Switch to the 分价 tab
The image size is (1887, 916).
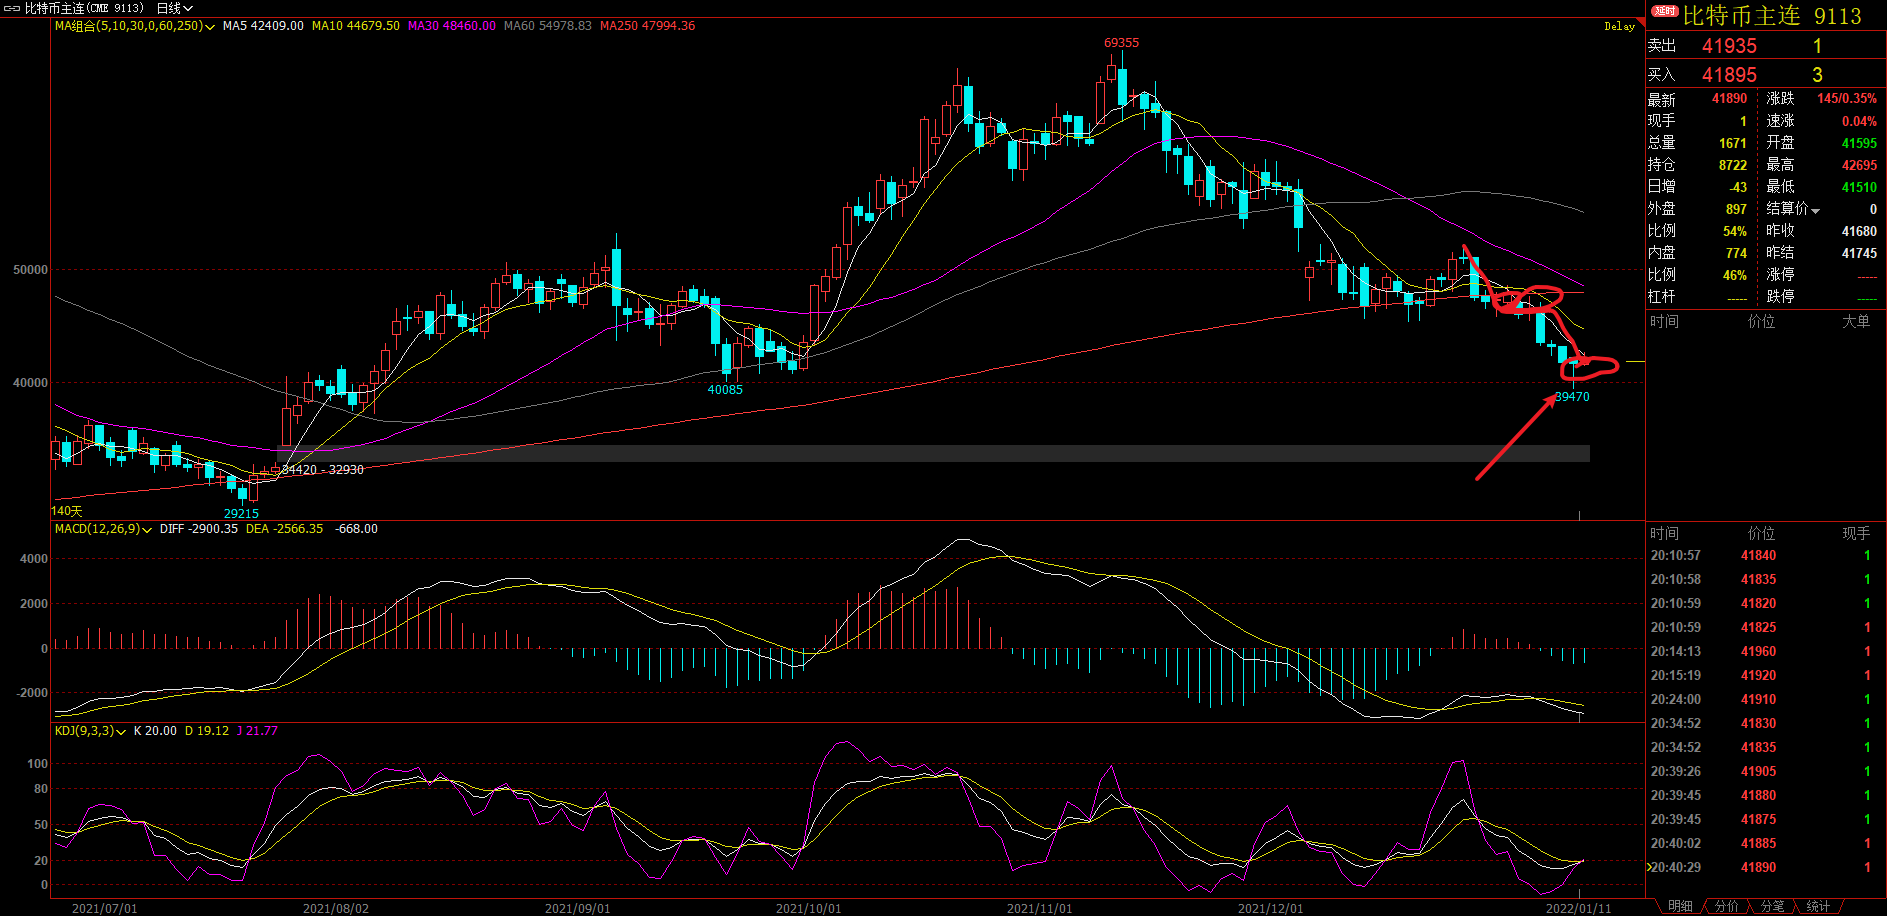pyautogui.click(x=1726, y=906)
